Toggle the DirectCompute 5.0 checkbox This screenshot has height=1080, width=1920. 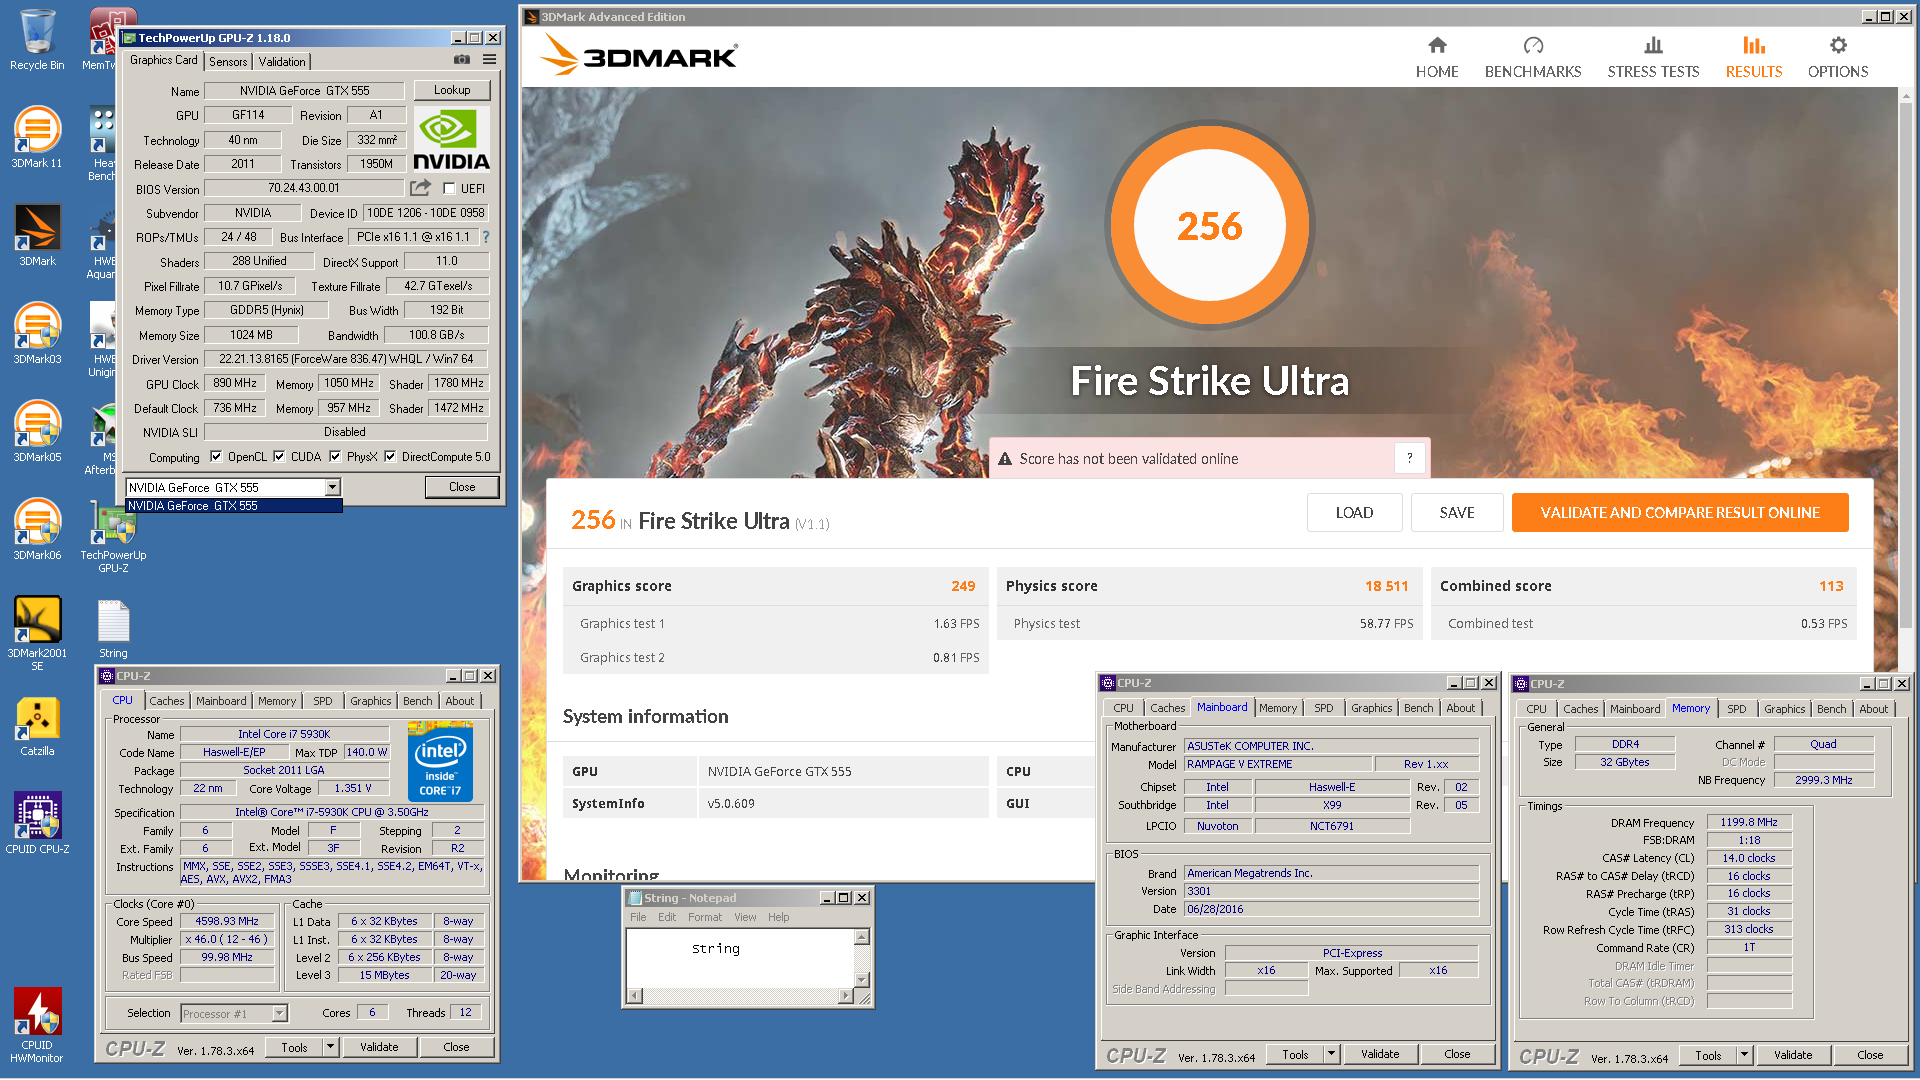pyautogui.click(x=390, y=457)
